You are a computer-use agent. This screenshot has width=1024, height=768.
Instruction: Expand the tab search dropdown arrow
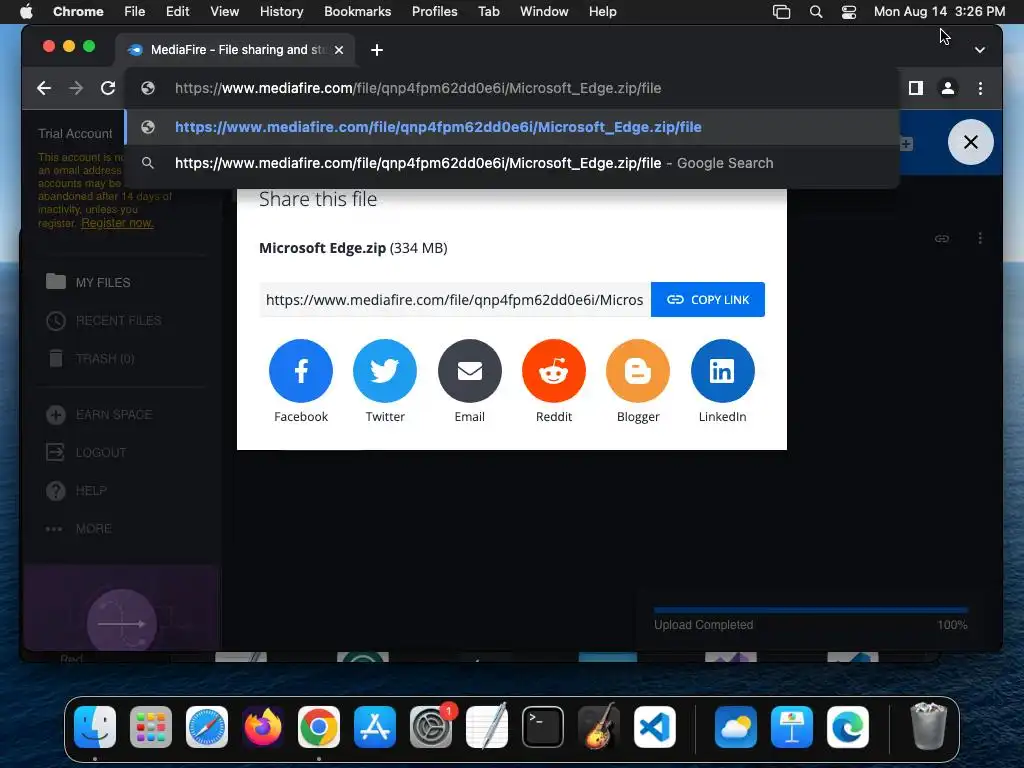(980, 50)
